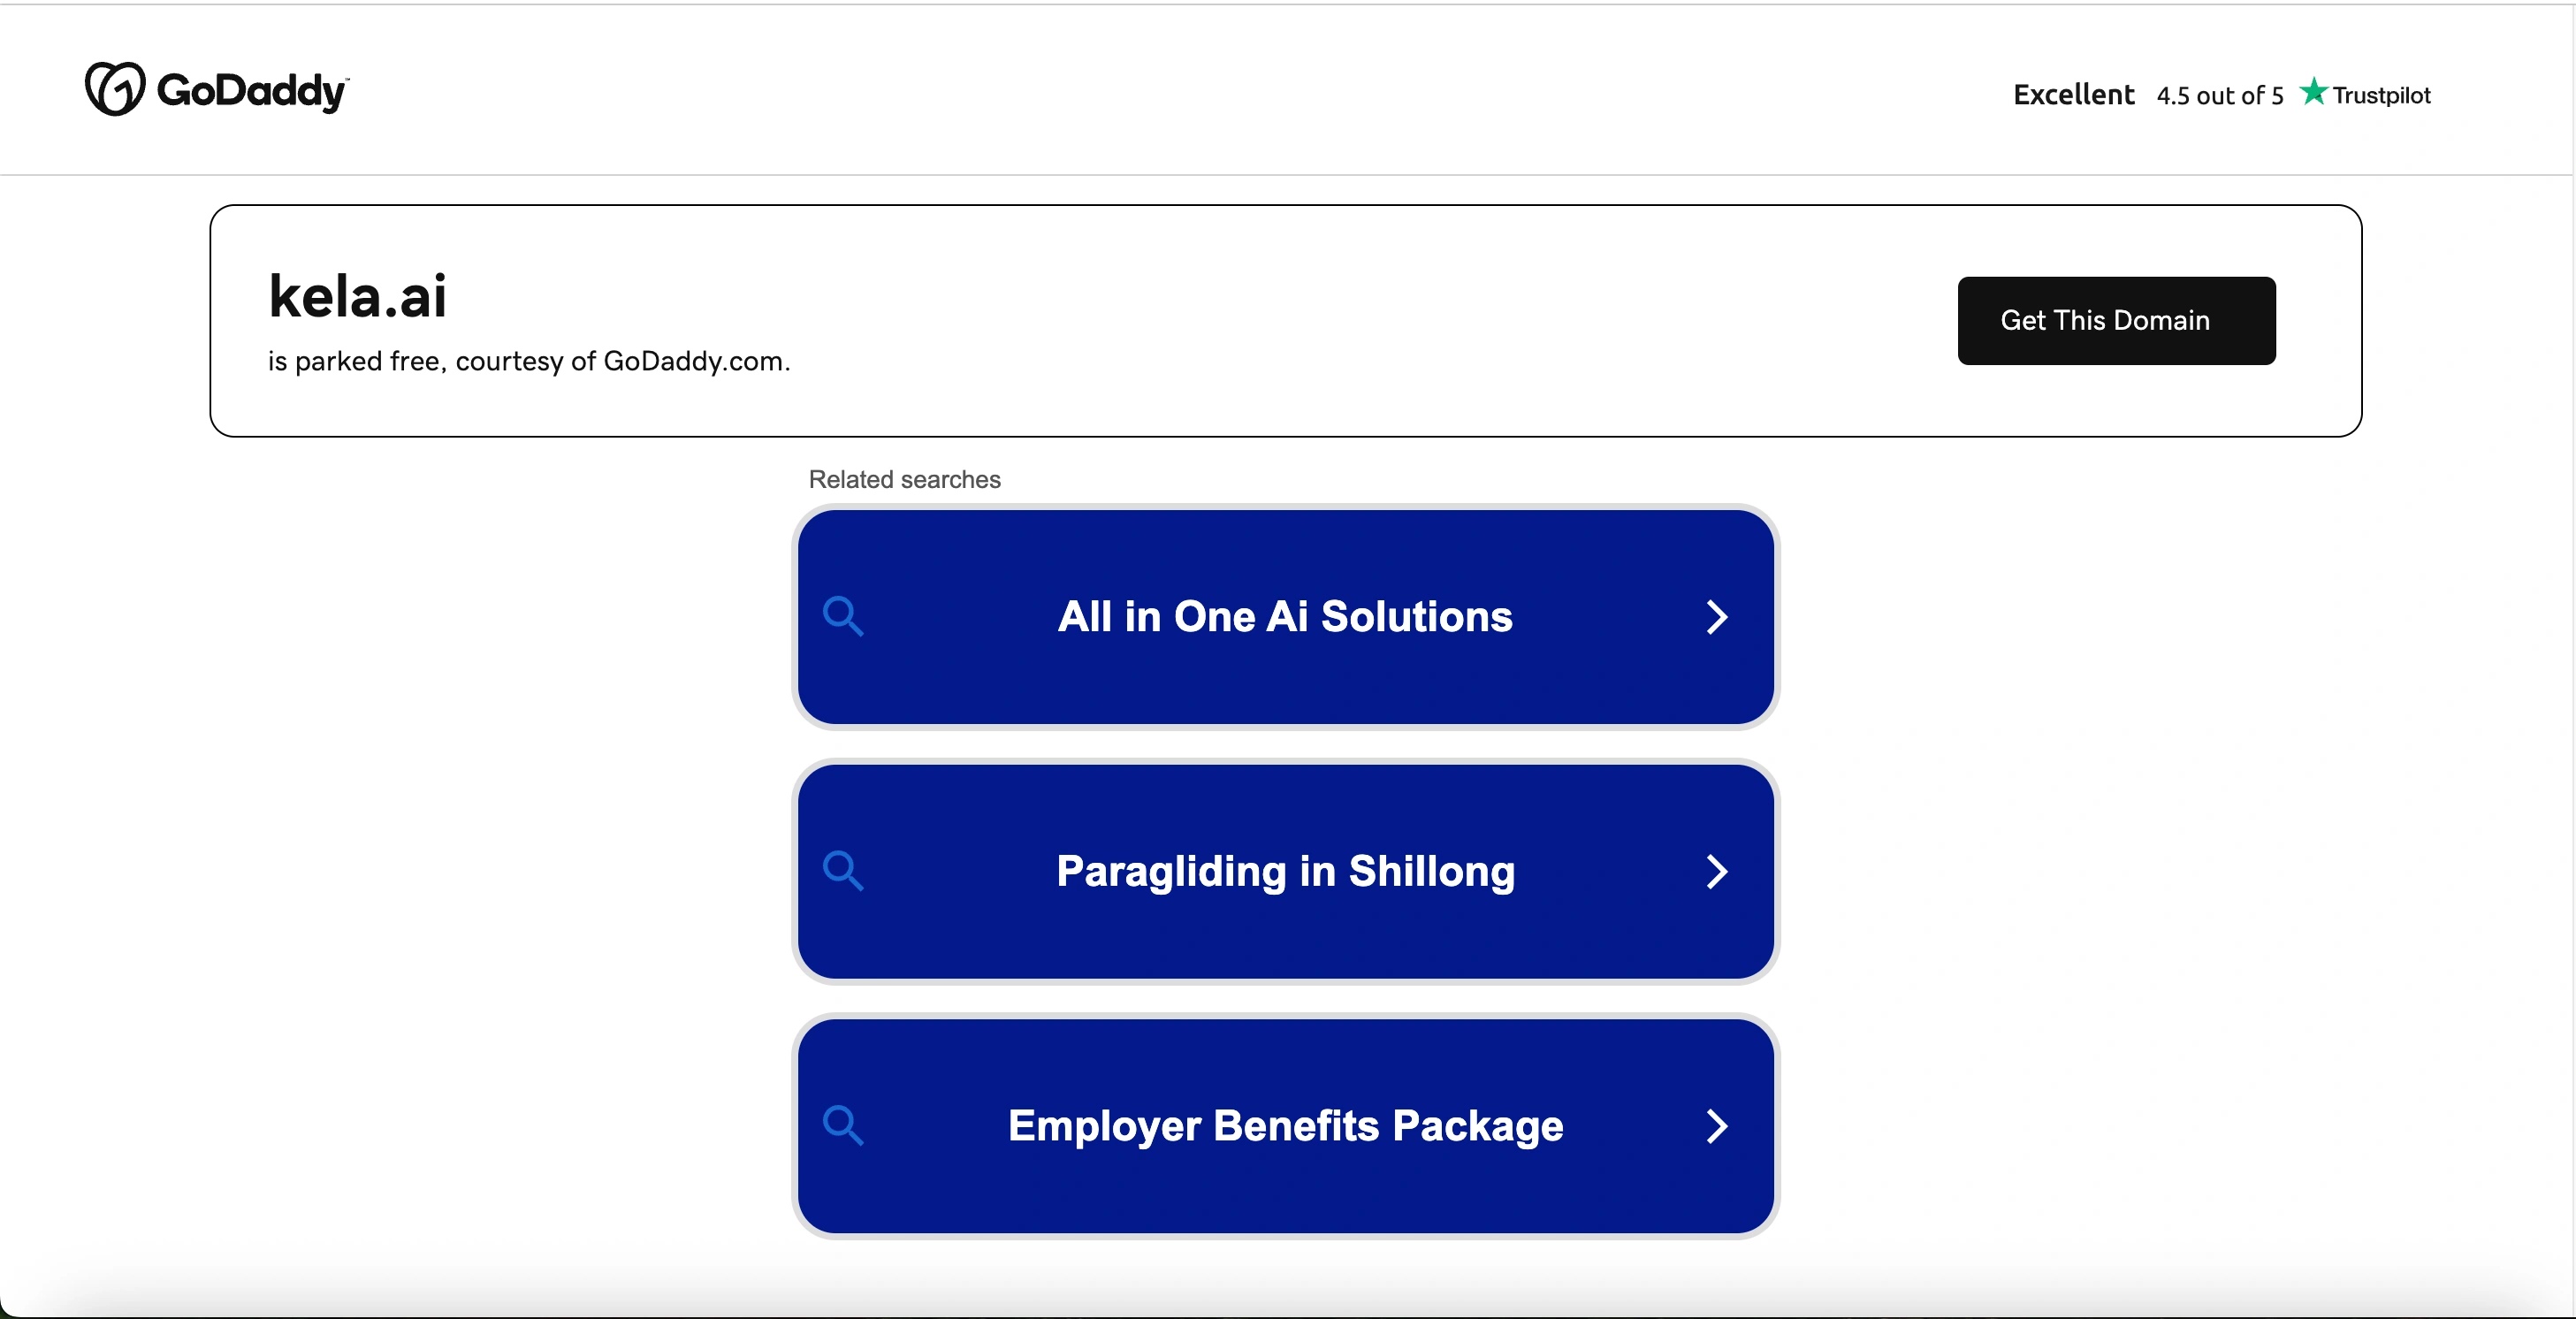Open Paragliding in Shillong search result

click(x=1285, y=871)
